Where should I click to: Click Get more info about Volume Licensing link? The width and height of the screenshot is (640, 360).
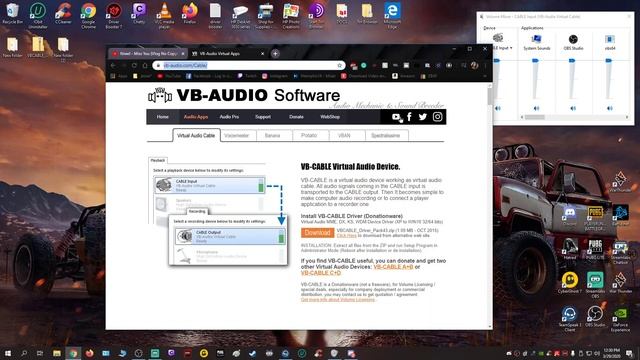coord(338,300)
